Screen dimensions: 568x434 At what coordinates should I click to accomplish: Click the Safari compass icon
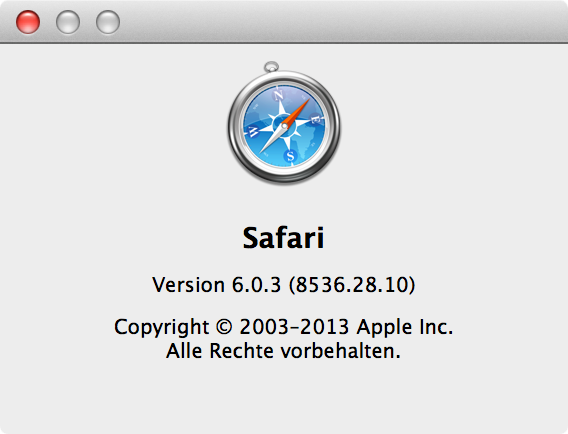284,123
